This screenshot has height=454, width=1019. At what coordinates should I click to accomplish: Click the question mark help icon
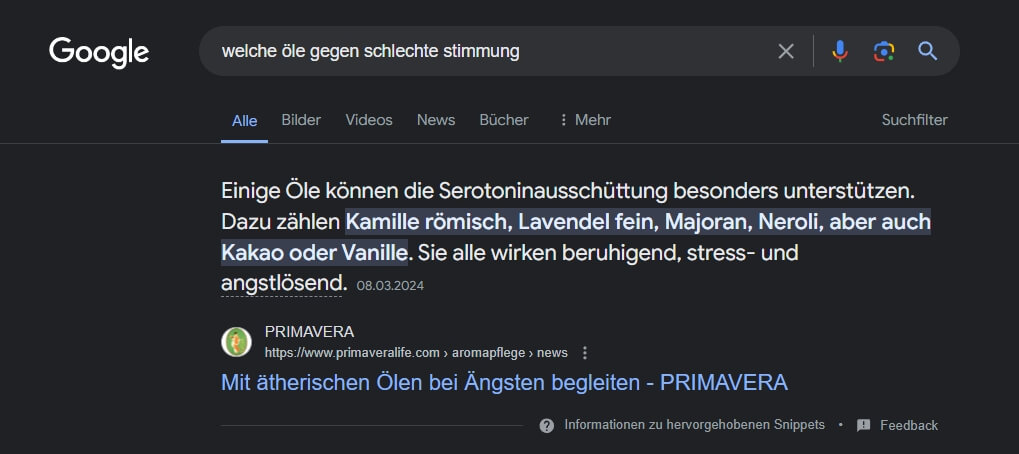tap(547, 425)
